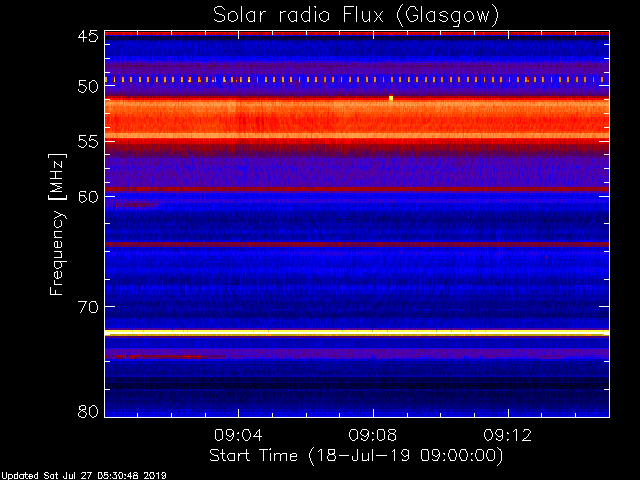Image resolution: width=640 pixels, height=480 pixels.
Task: Click the yellow spot near 51 MHz at 09:08
Action: click(x=391, y=98)
